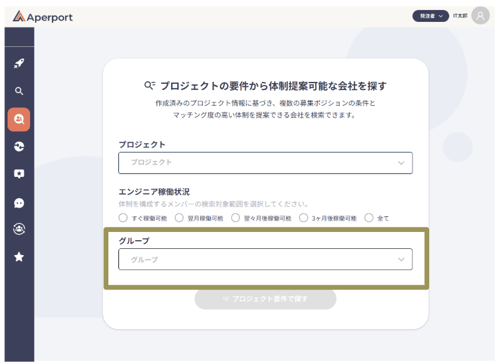Select the すぐ稼働可能 radio button
Viewport: 500px width, 362px height.
(123, 218)
